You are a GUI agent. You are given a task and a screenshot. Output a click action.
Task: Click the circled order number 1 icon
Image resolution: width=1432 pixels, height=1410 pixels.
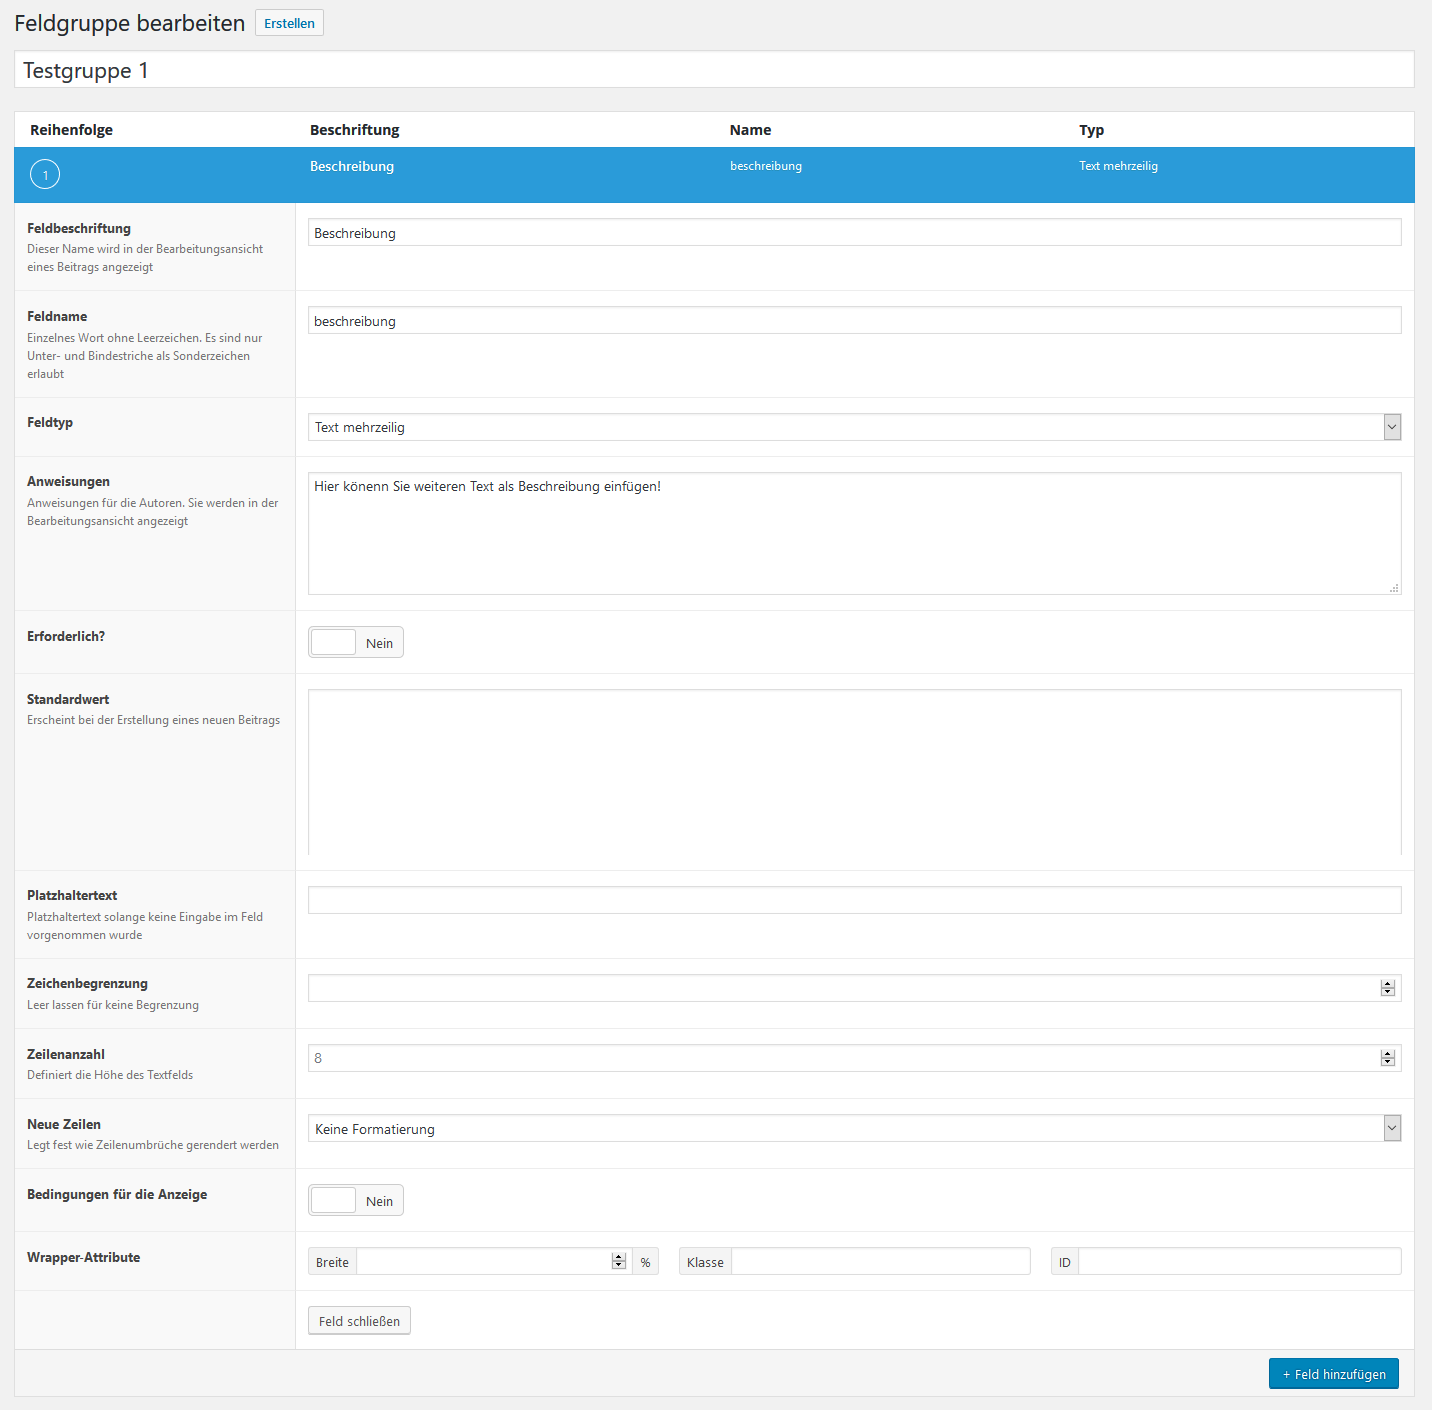coord(45,175)
